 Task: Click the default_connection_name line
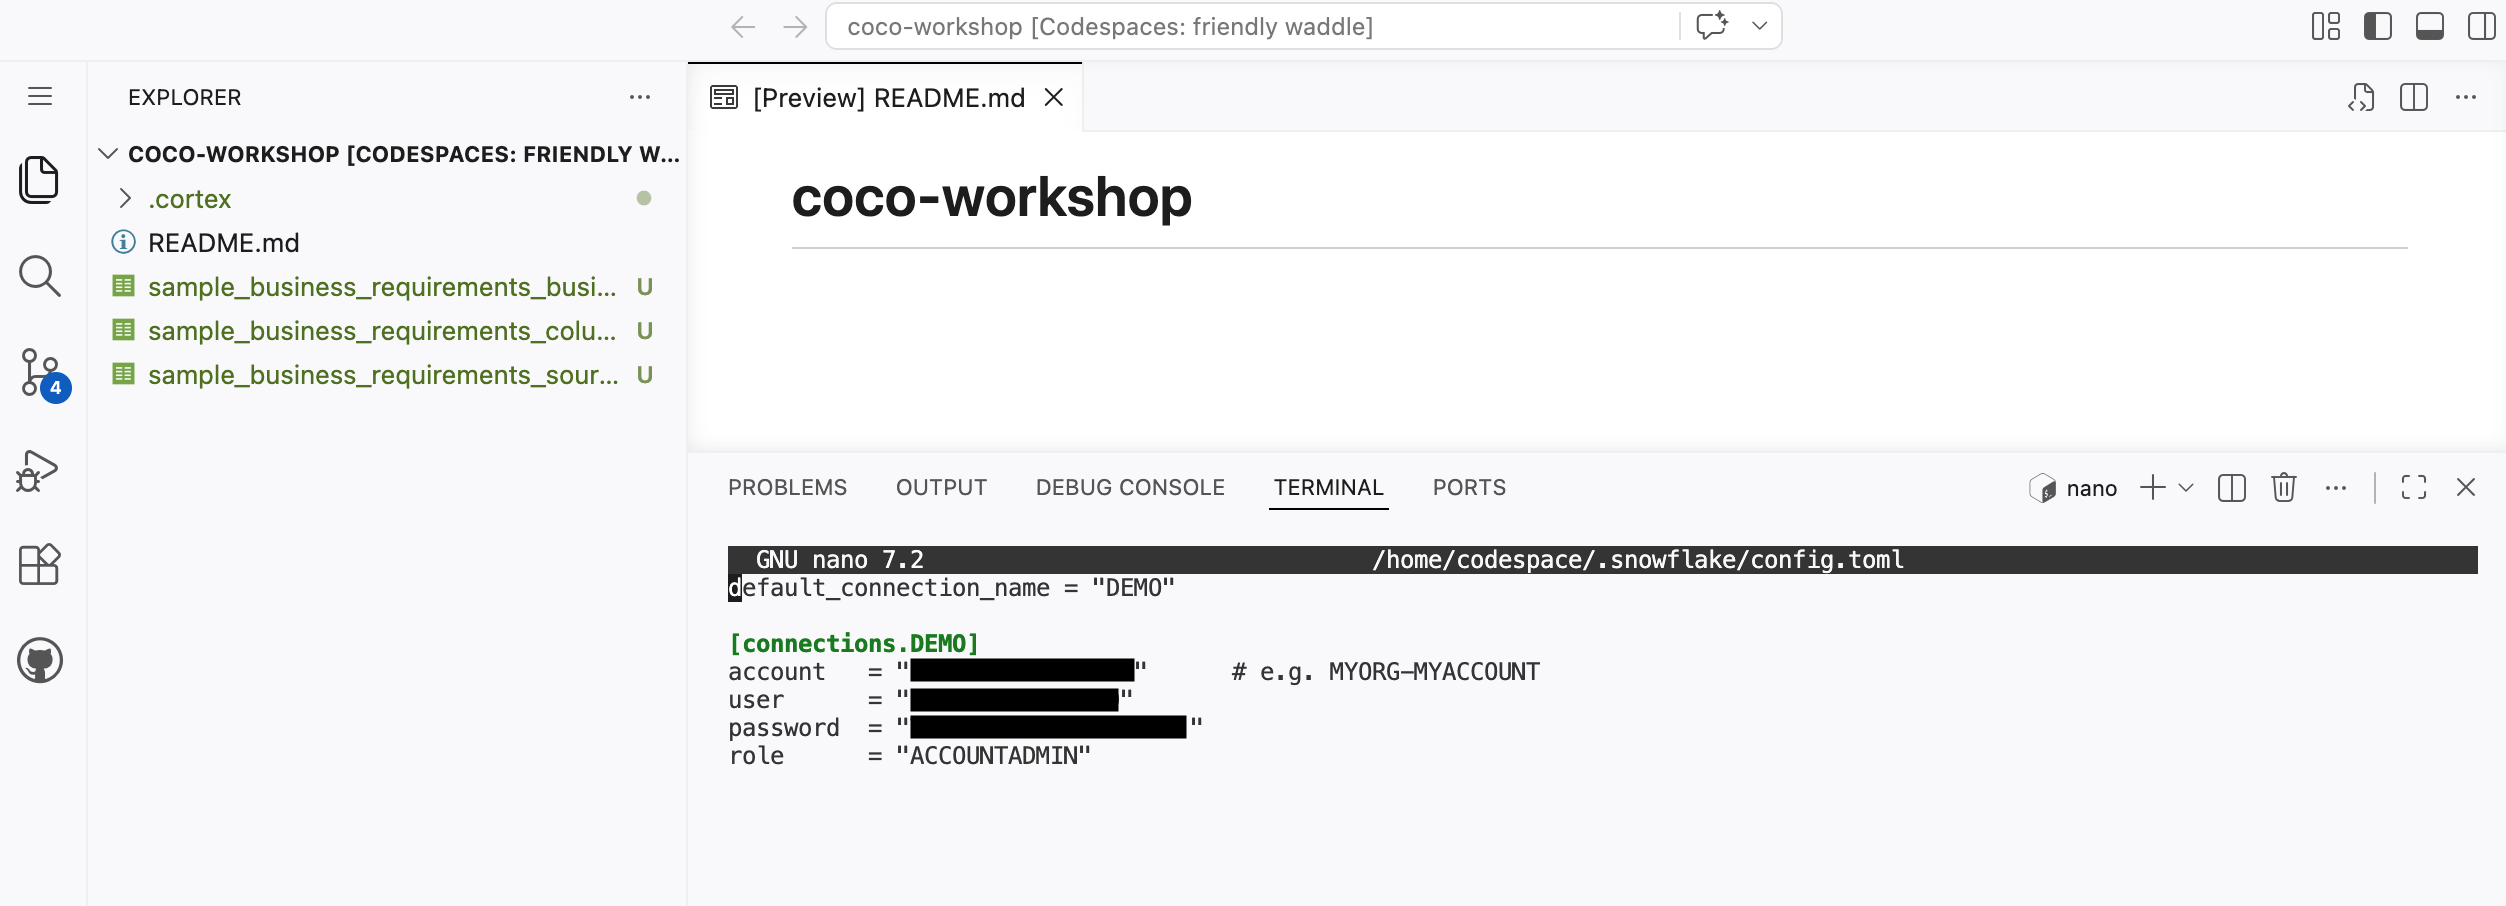[952, 588]
